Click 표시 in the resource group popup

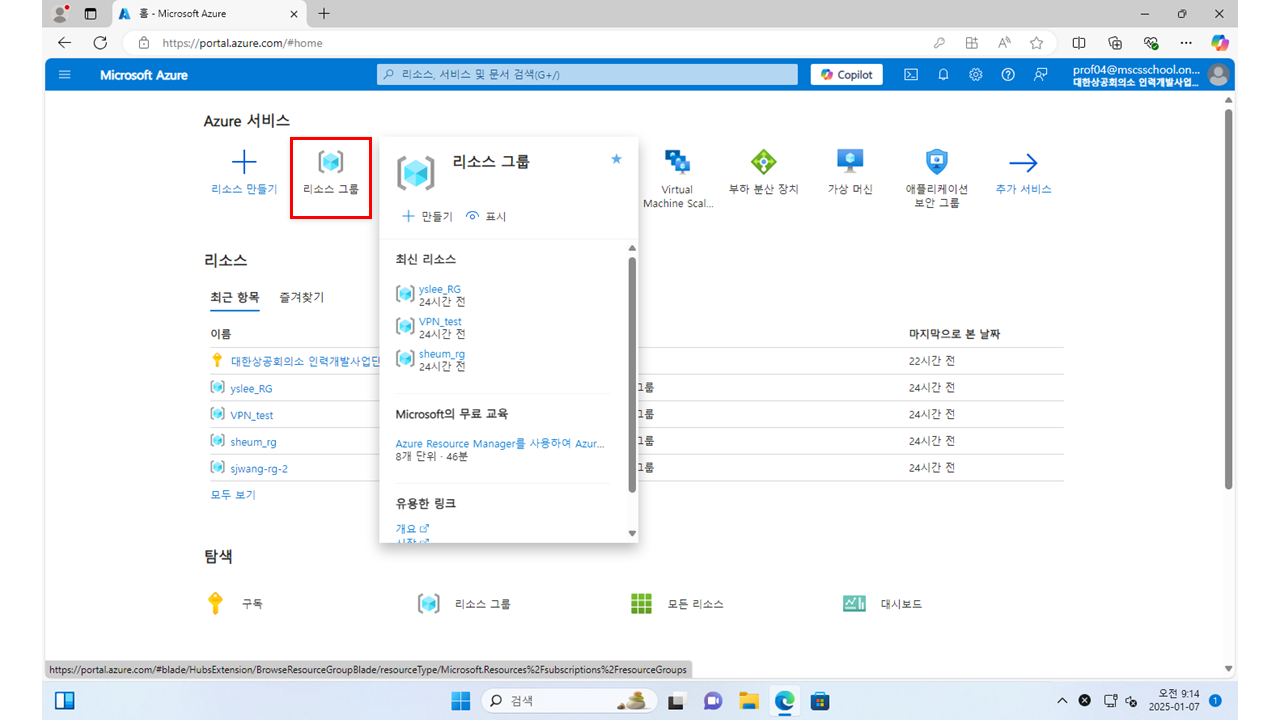[487, 216]
